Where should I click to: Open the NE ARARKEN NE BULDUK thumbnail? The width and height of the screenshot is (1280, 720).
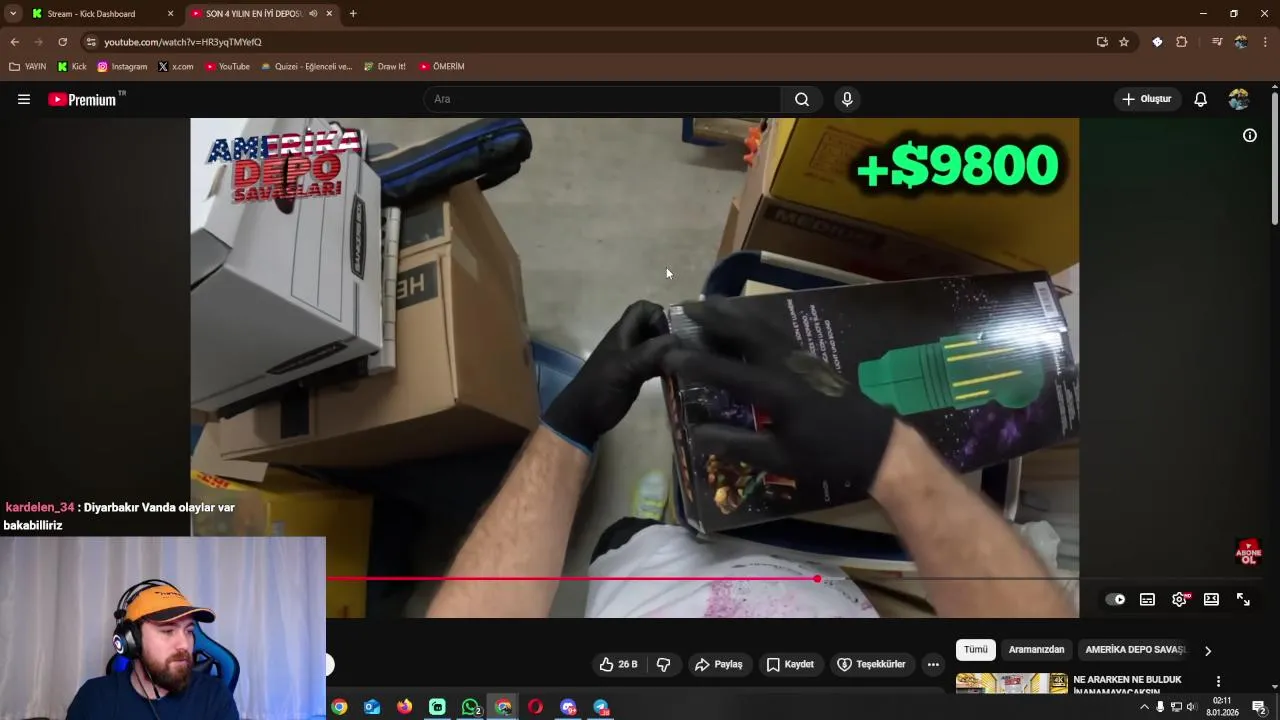coord(1011,683)
